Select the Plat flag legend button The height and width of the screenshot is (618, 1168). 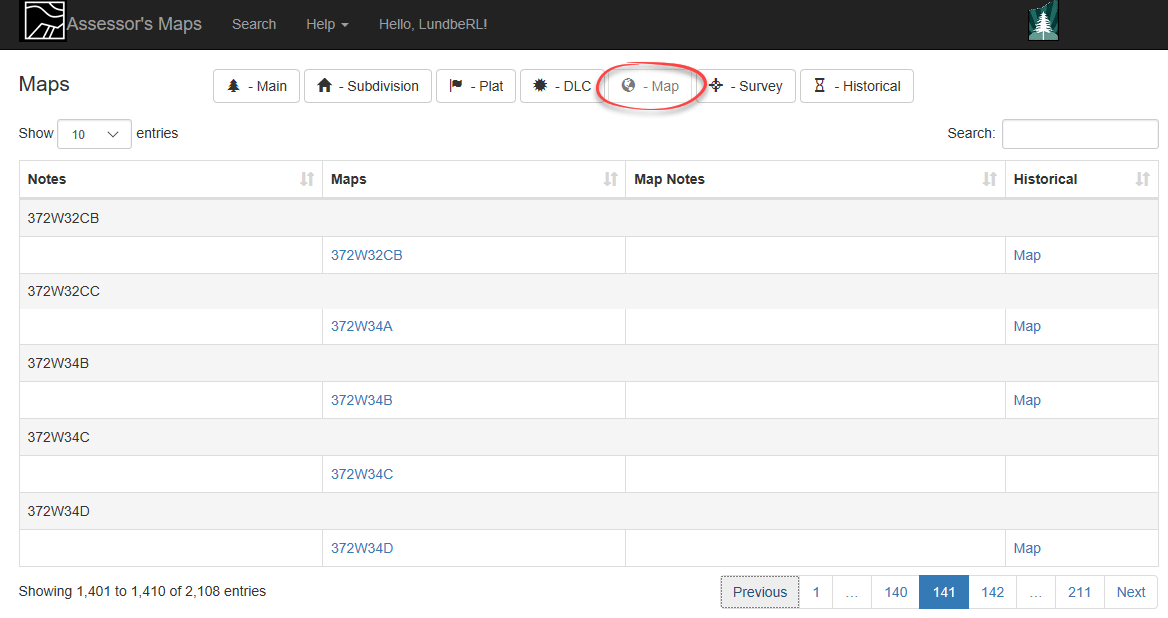tap(476, 86)
